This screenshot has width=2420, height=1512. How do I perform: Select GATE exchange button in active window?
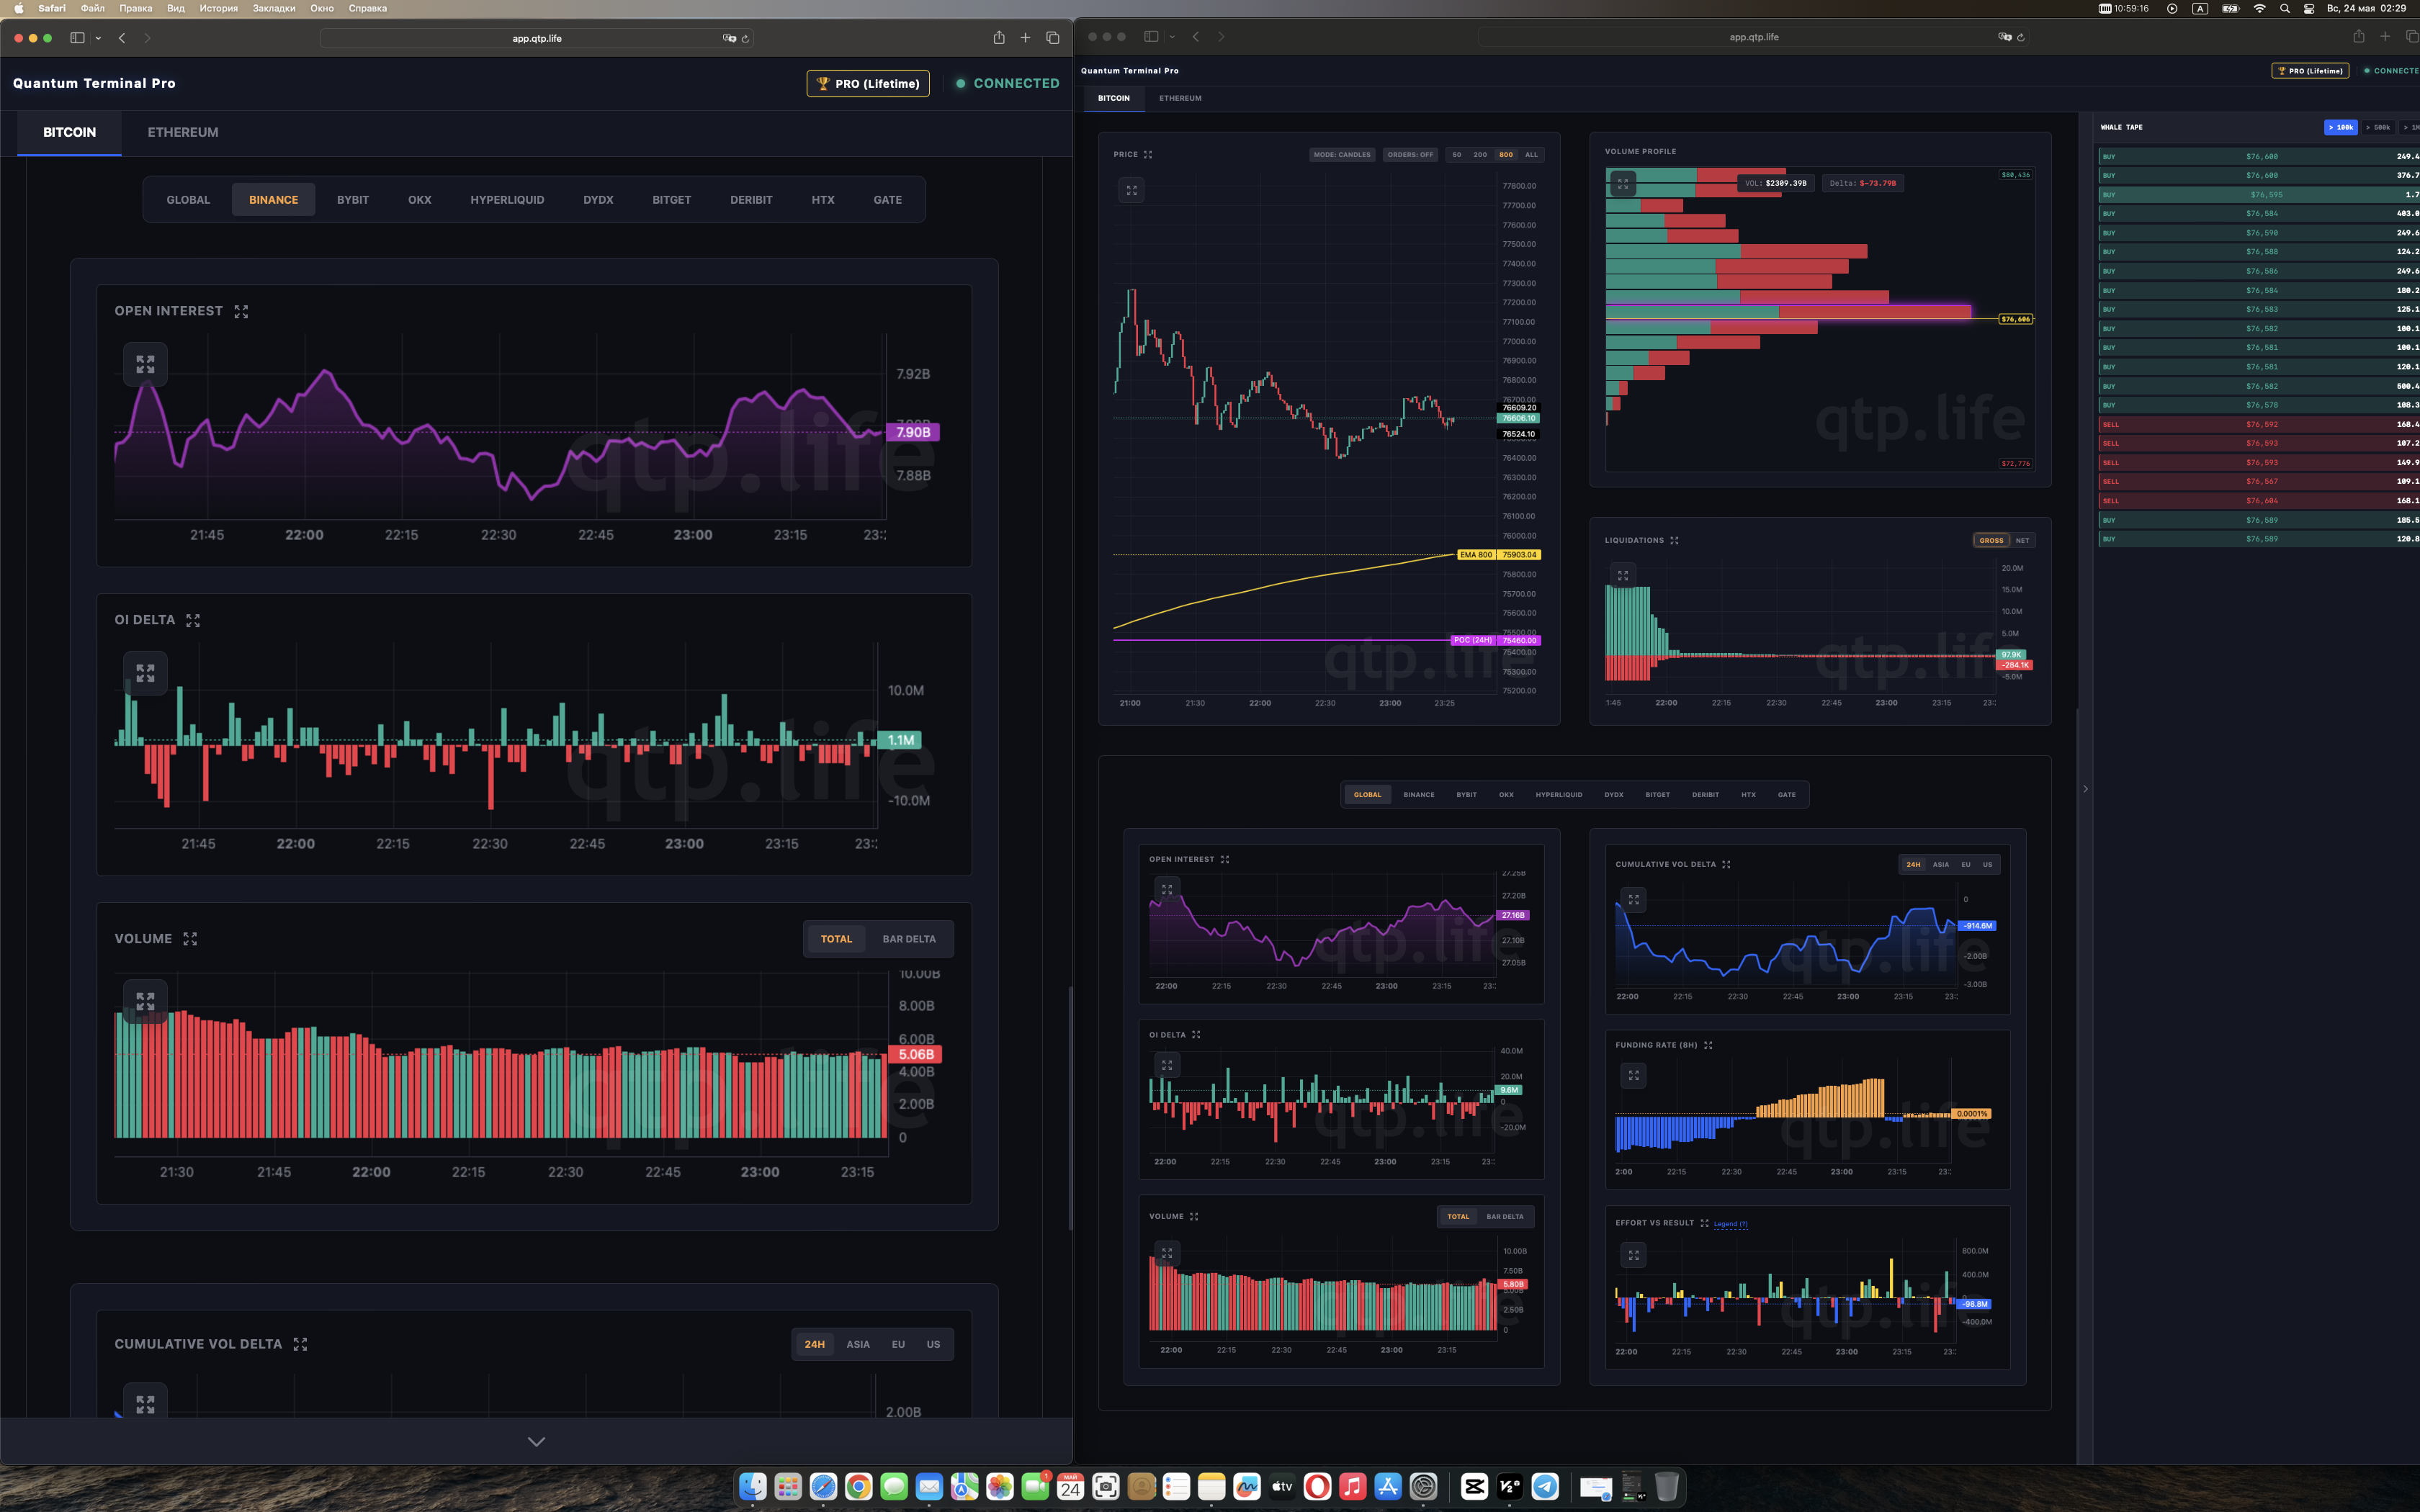[887, 200]
